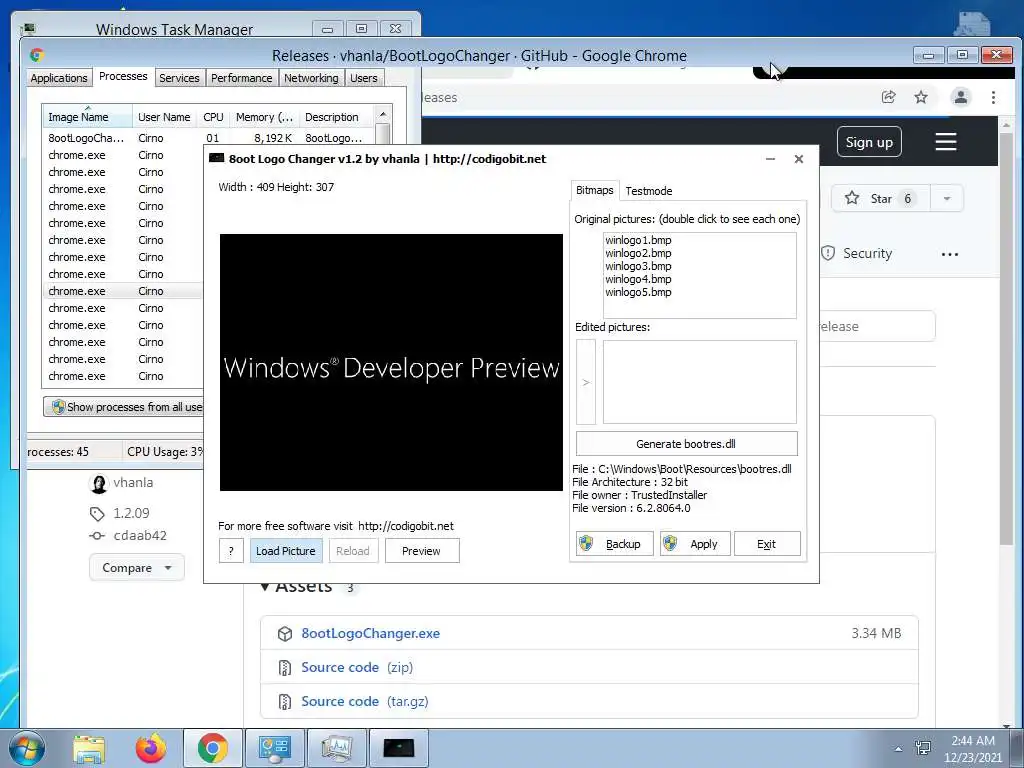This screenshot has height=768, width=1024.
Task: Click the zip archive file icon
Action: point(285,667)
